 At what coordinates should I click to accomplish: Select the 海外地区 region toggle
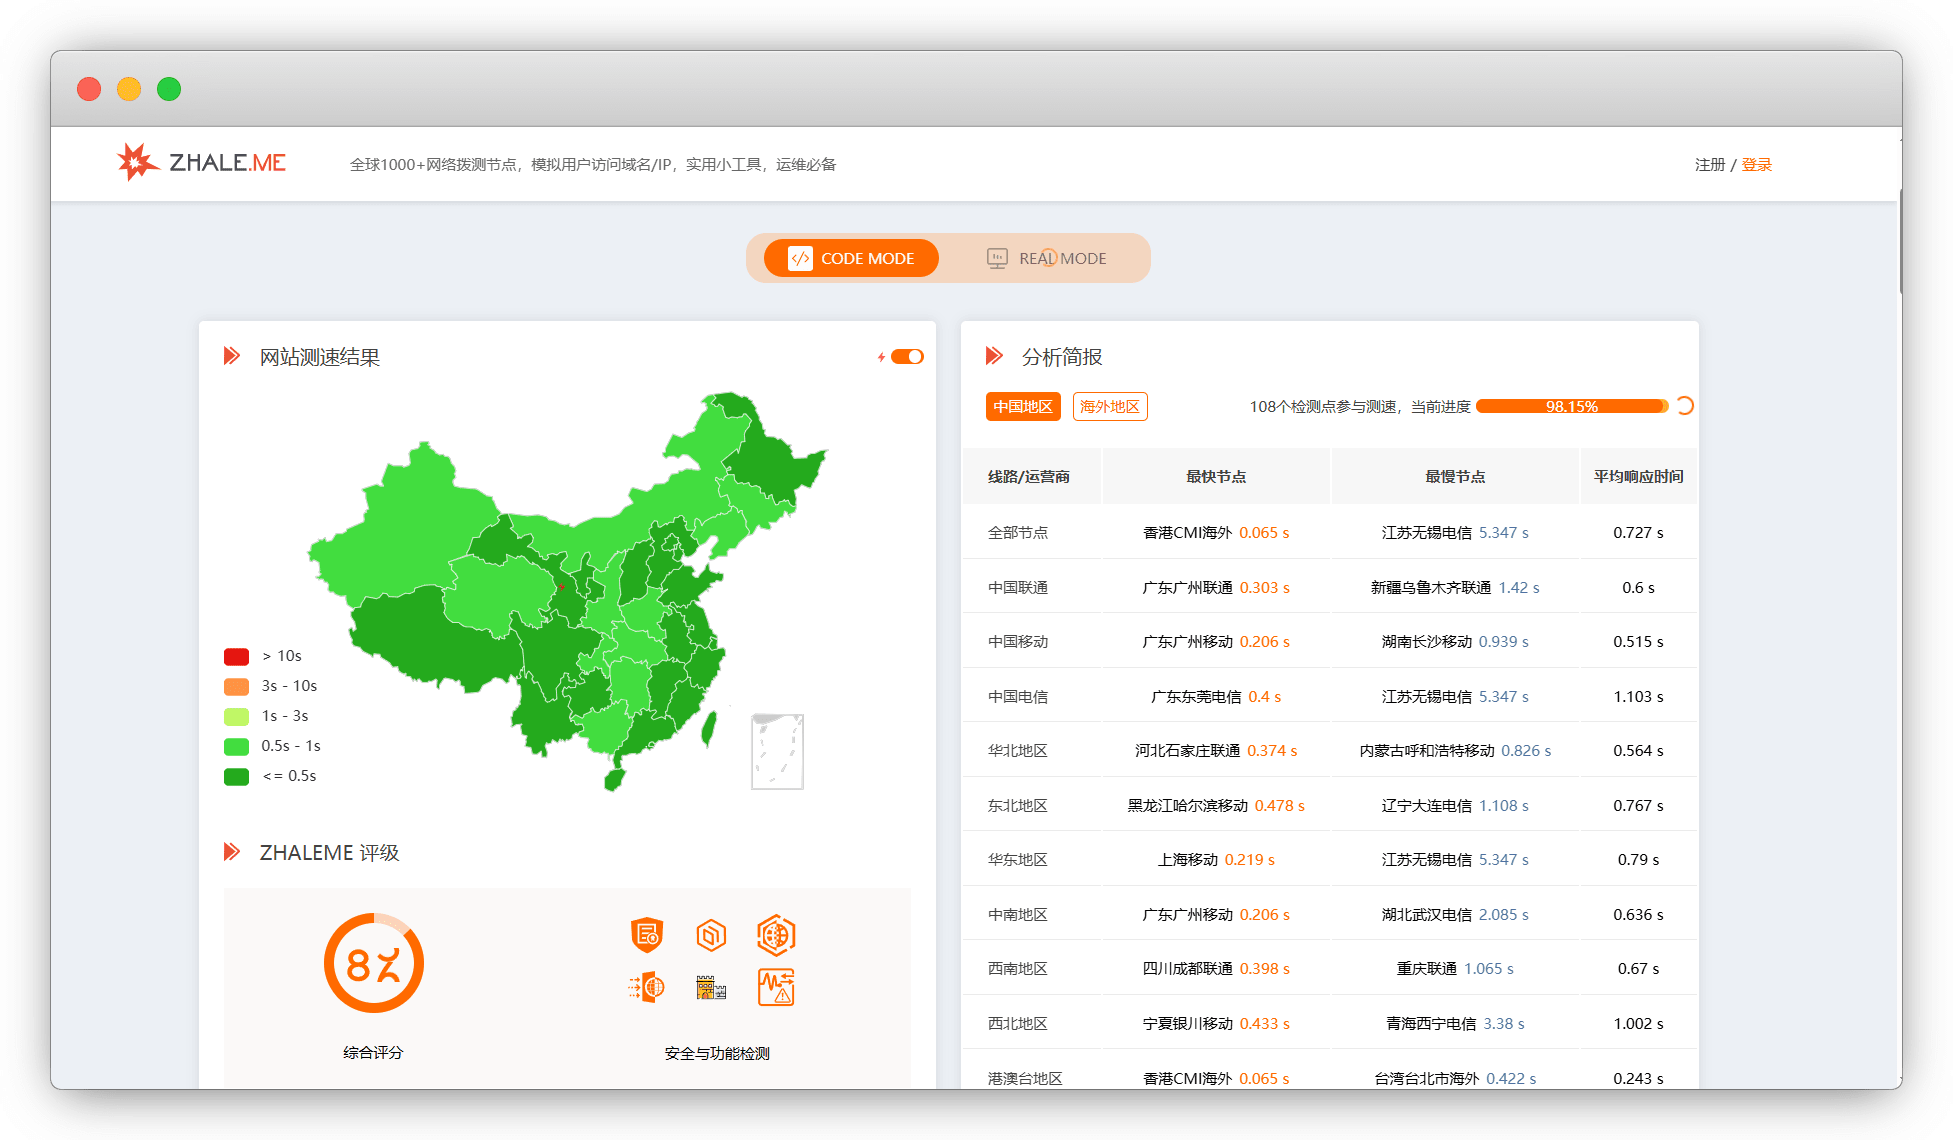(x=1110, y=406)
